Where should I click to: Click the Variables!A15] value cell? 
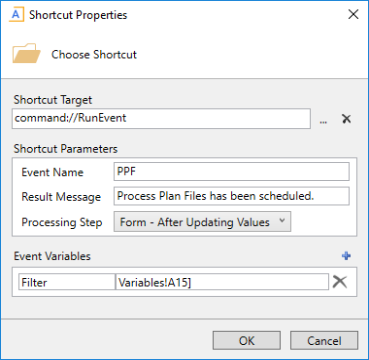coord(222,282)
